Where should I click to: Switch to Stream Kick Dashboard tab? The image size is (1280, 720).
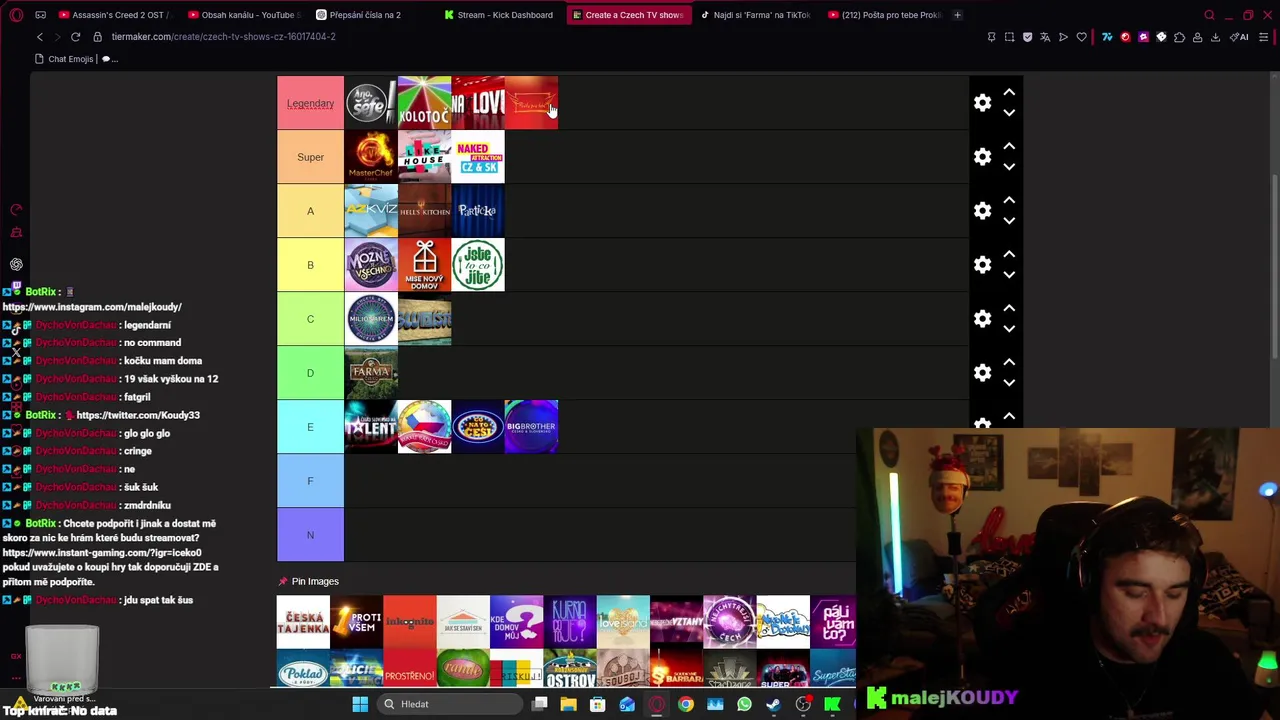pyautogui.click(x=498, y=15)
